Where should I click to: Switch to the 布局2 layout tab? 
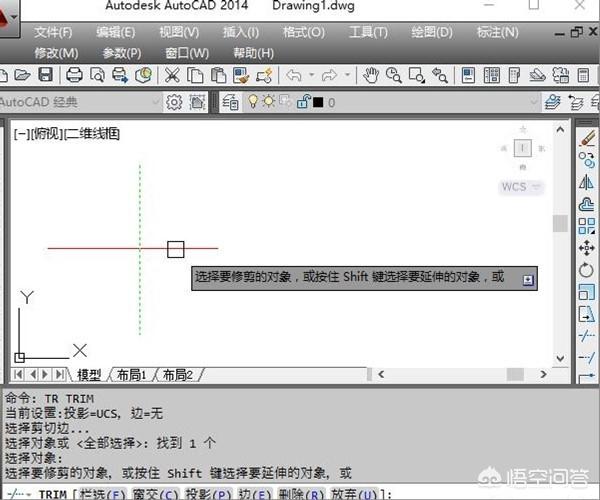pyautogui.click(x=178, y=375)
